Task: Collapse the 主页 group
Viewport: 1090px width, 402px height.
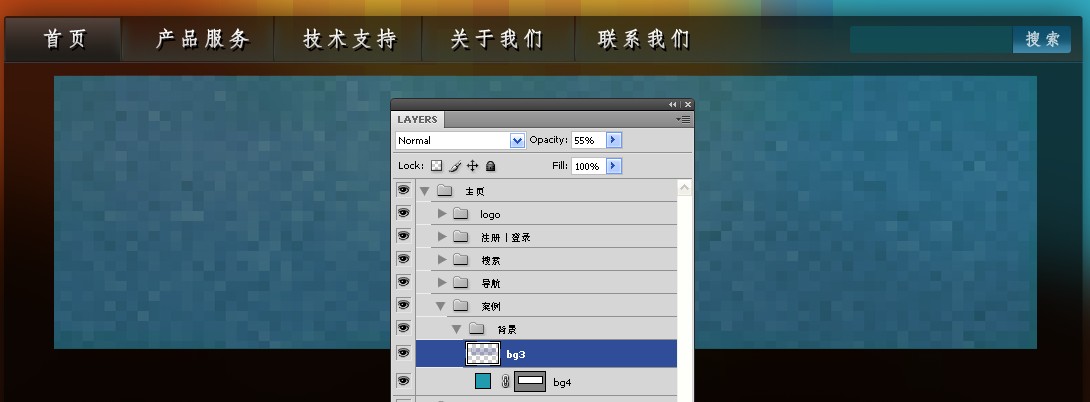Action: (424, 191)
